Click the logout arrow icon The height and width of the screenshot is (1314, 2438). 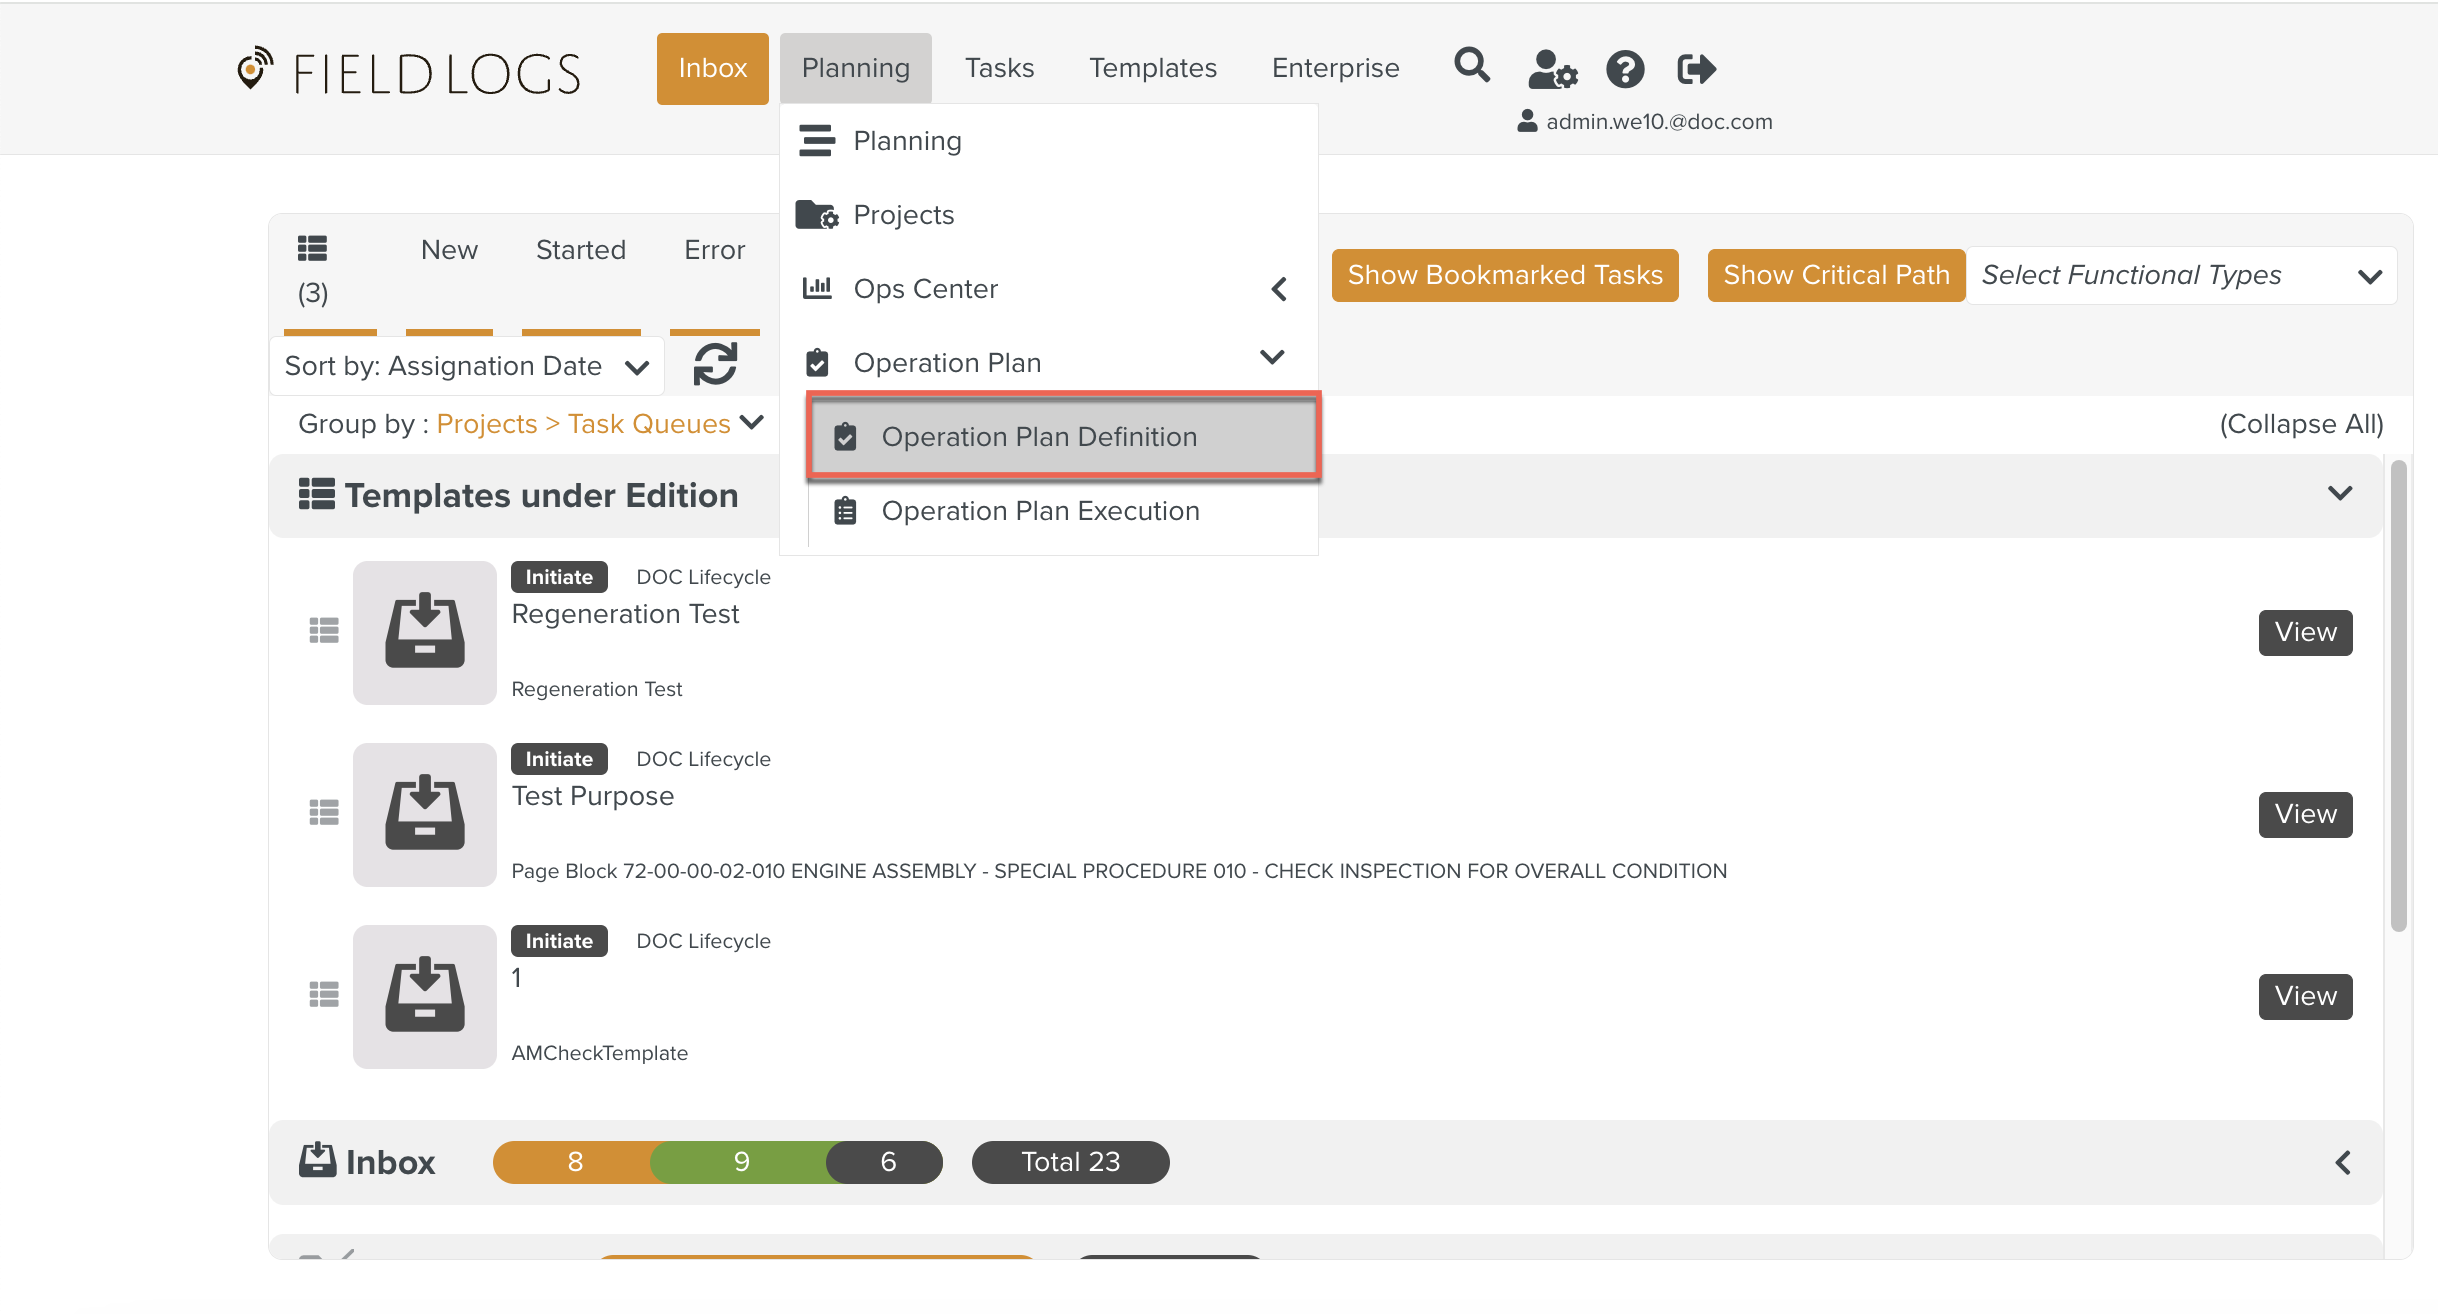(1696, 69)
